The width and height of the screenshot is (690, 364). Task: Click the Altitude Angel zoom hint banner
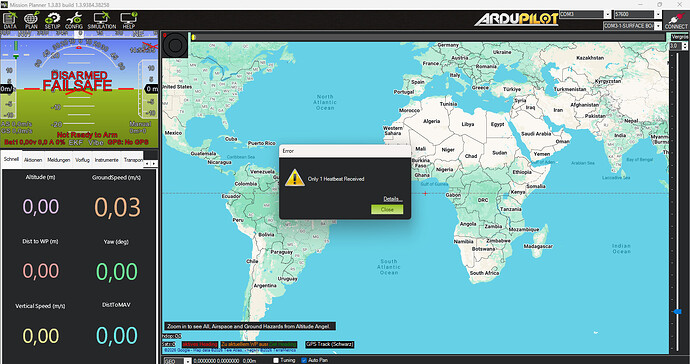click(x=250, y=326)
